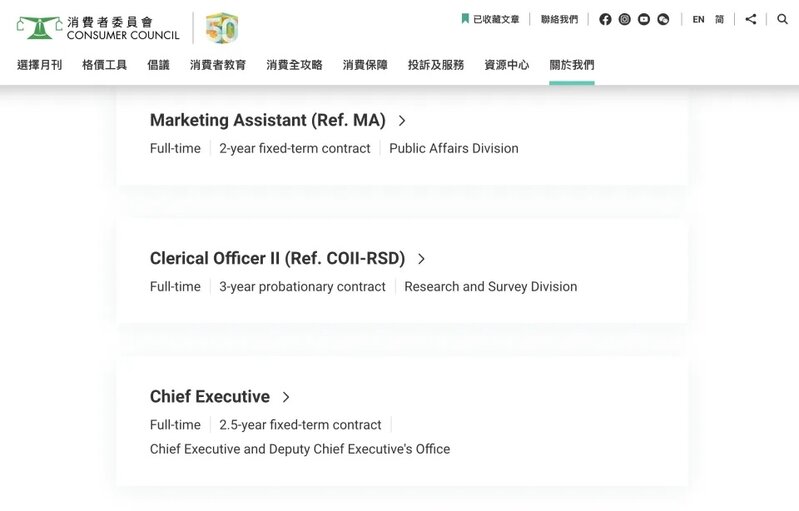This screenshot has width=799, height=511.
Task: Click the green bookmark saved-articles icon
Action: [x=465, y=19]
